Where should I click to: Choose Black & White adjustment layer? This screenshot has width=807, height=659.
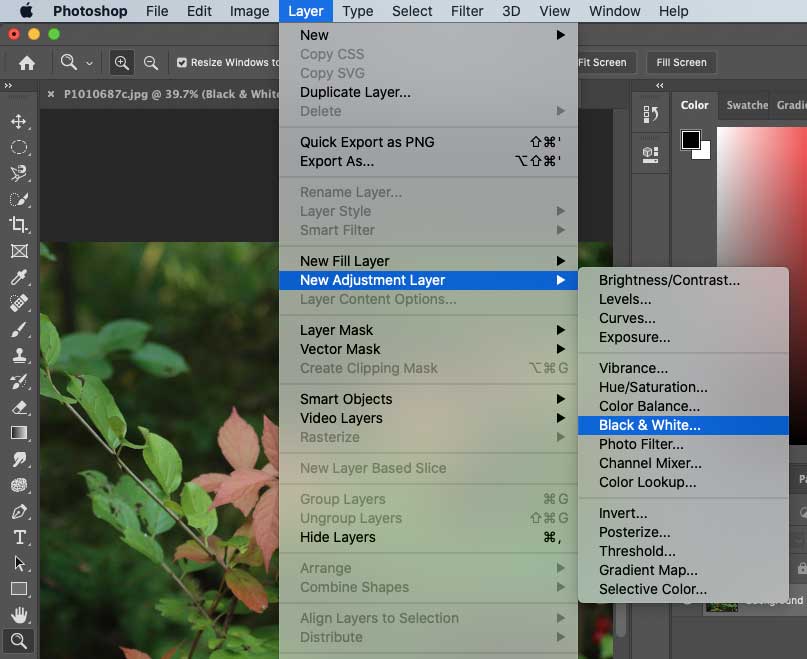point(683,425)
